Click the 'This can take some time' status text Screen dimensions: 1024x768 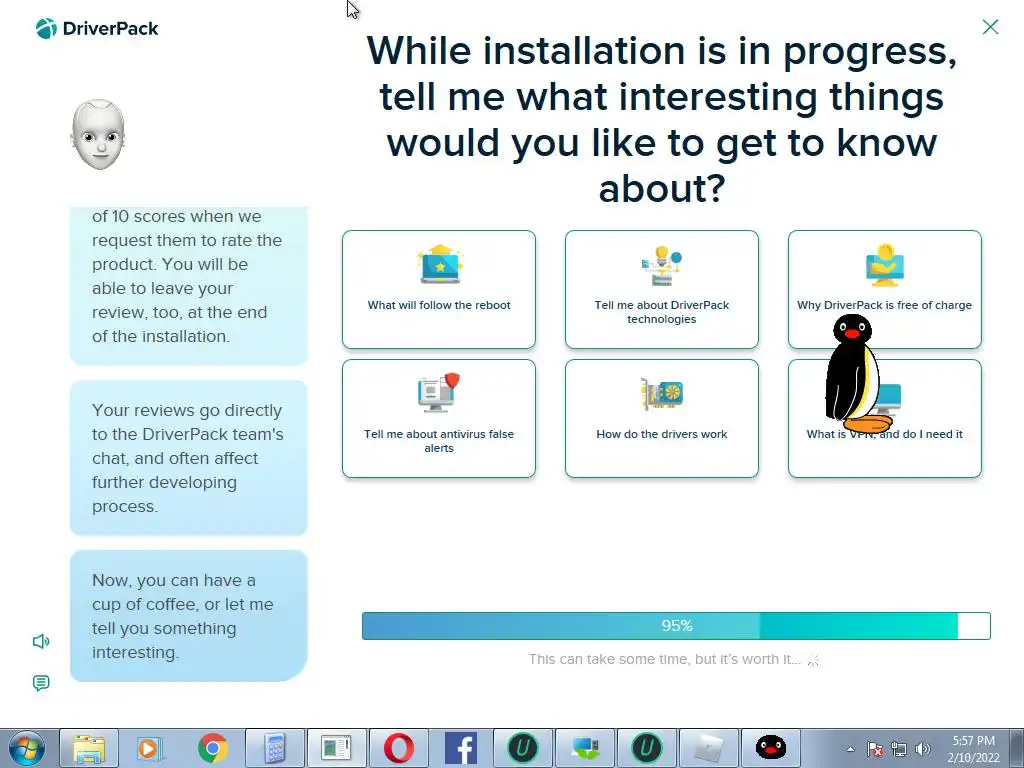point(664,659)
